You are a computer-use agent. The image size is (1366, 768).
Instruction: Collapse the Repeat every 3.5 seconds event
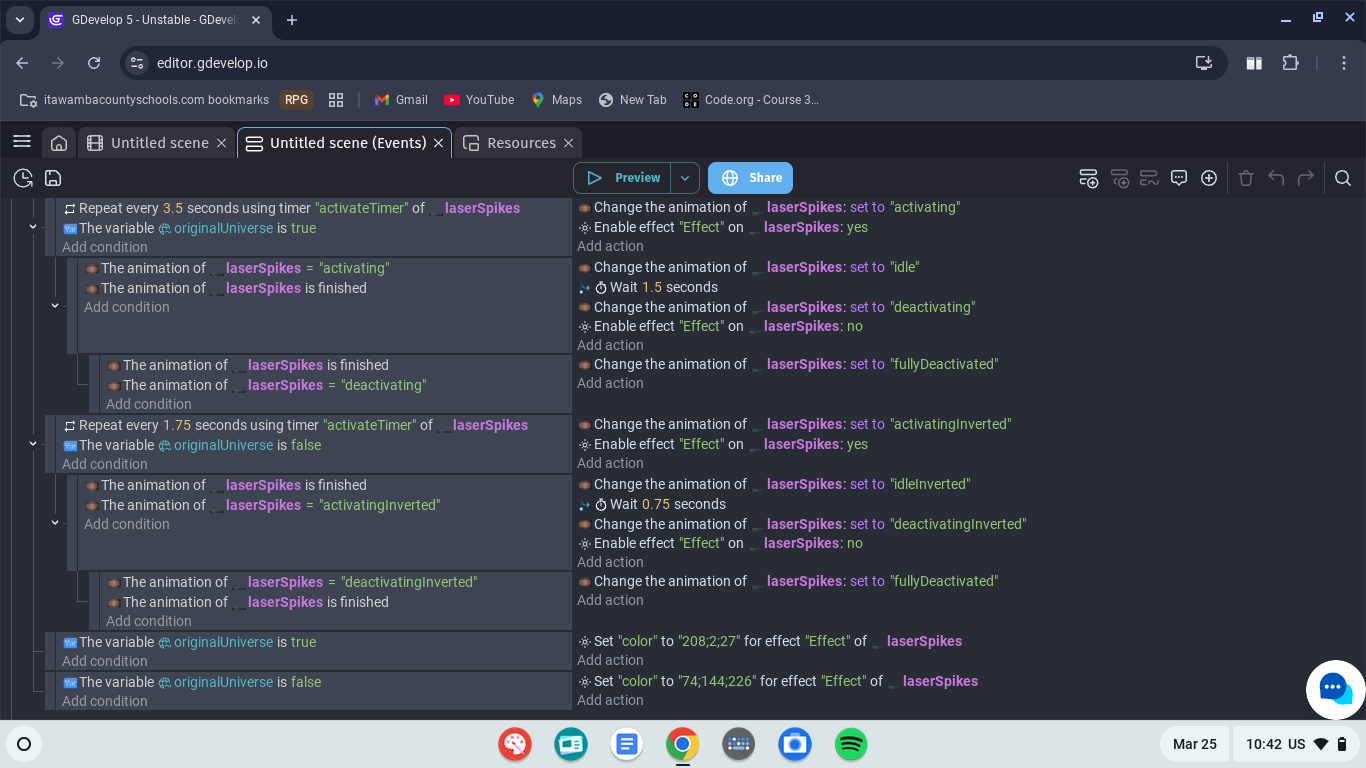click(x=33, y=227)
